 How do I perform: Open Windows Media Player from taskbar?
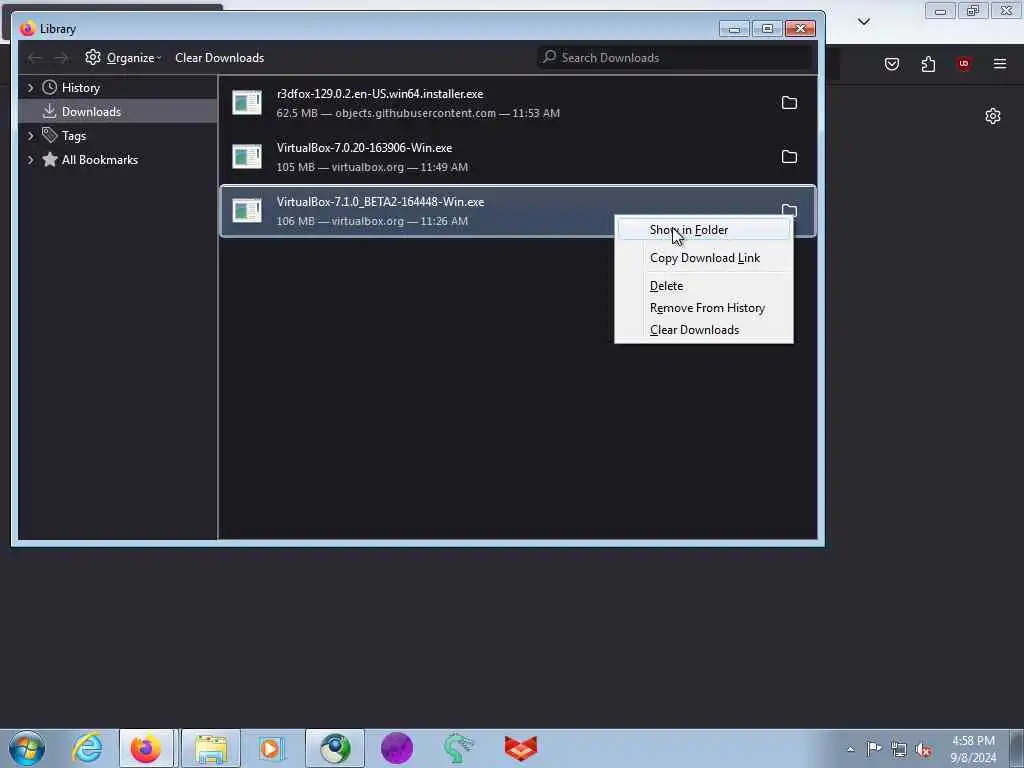tap(270, 748)
